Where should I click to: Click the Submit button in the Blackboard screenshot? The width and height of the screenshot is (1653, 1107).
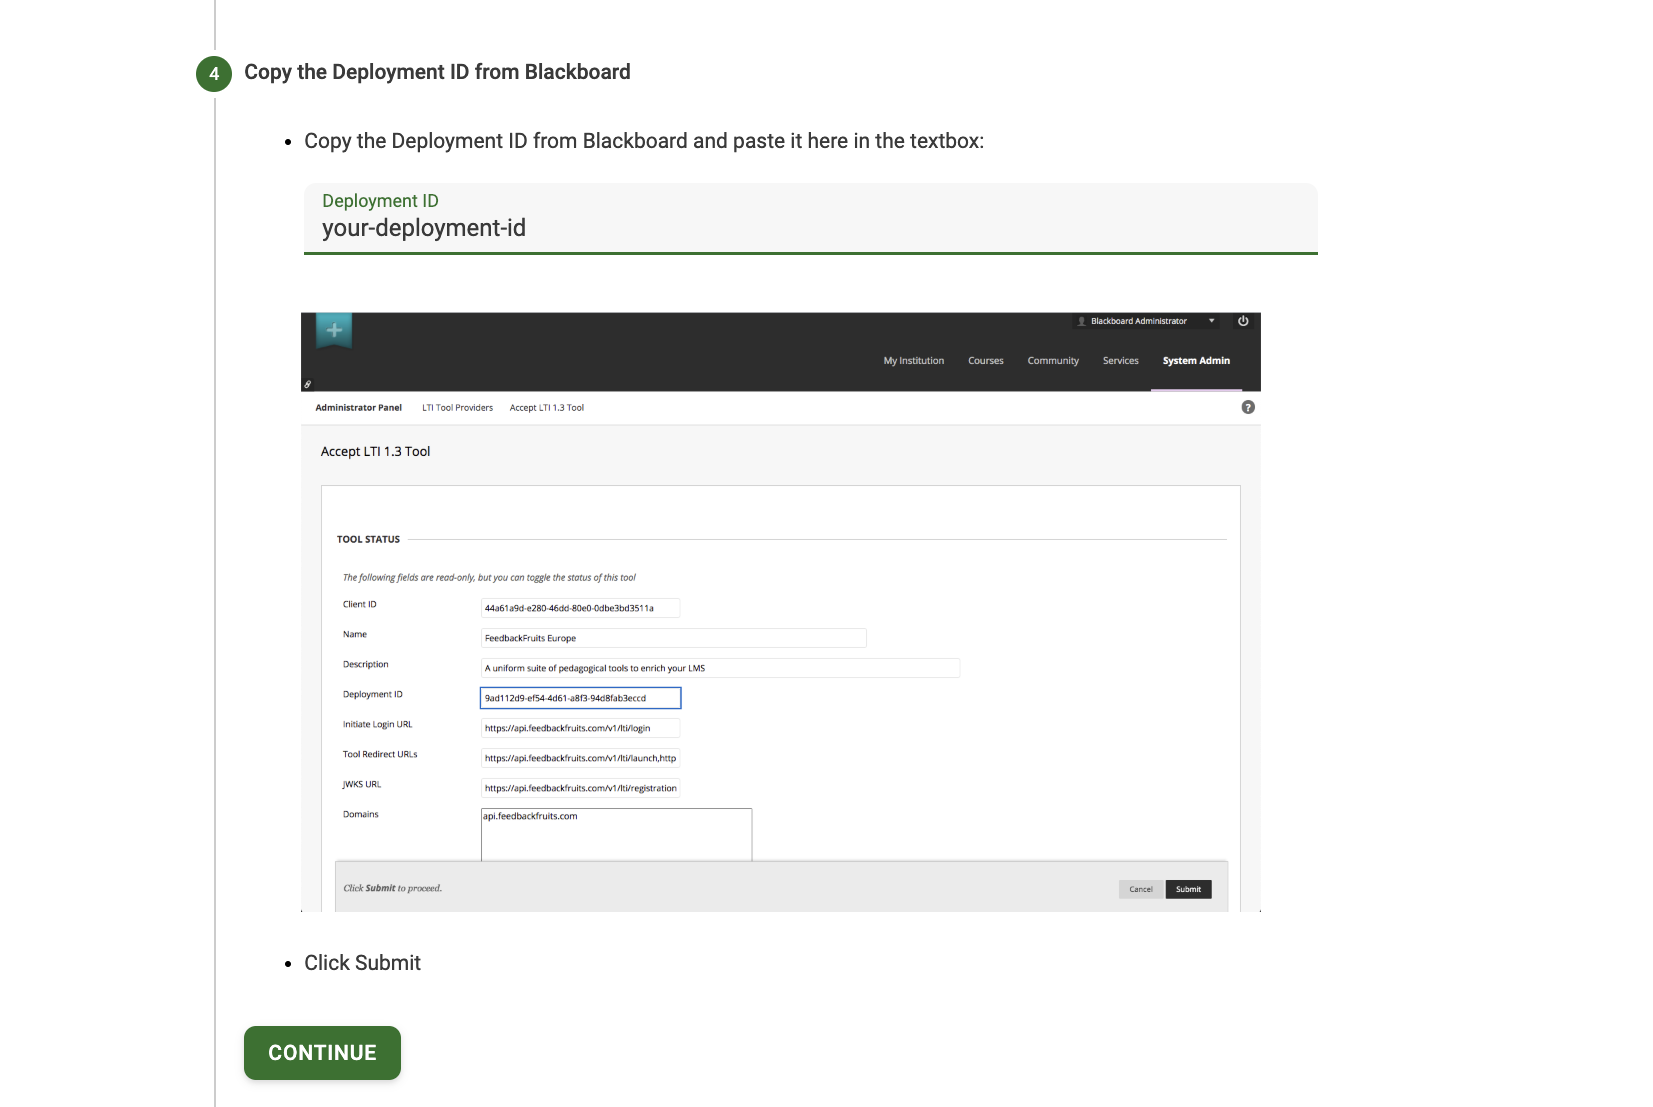[x=1188, y=889]
